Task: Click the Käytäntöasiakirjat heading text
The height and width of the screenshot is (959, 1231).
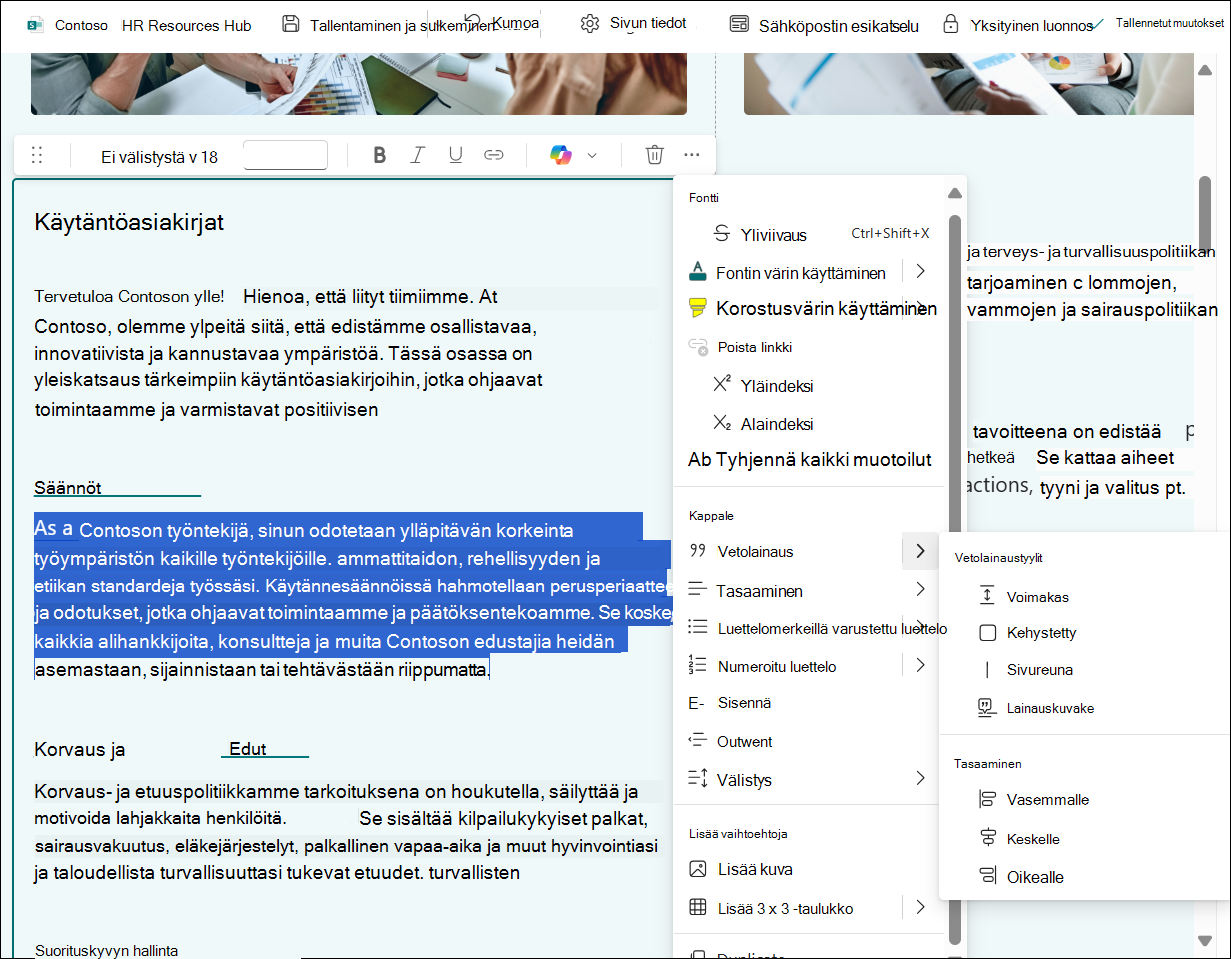Action: click(129, 222)
